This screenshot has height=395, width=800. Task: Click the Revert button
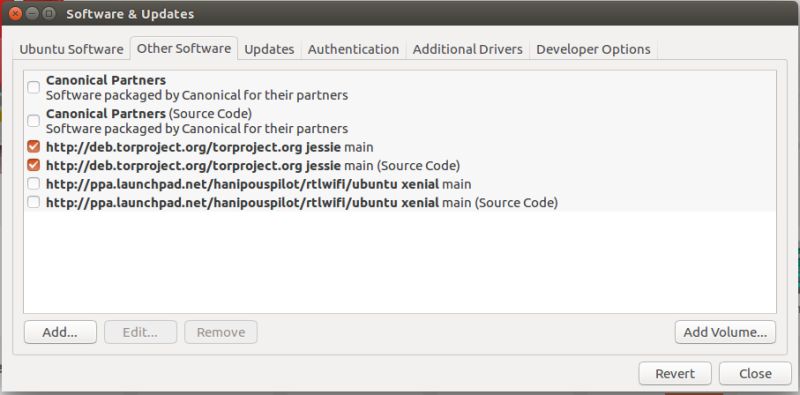[675, 374]
